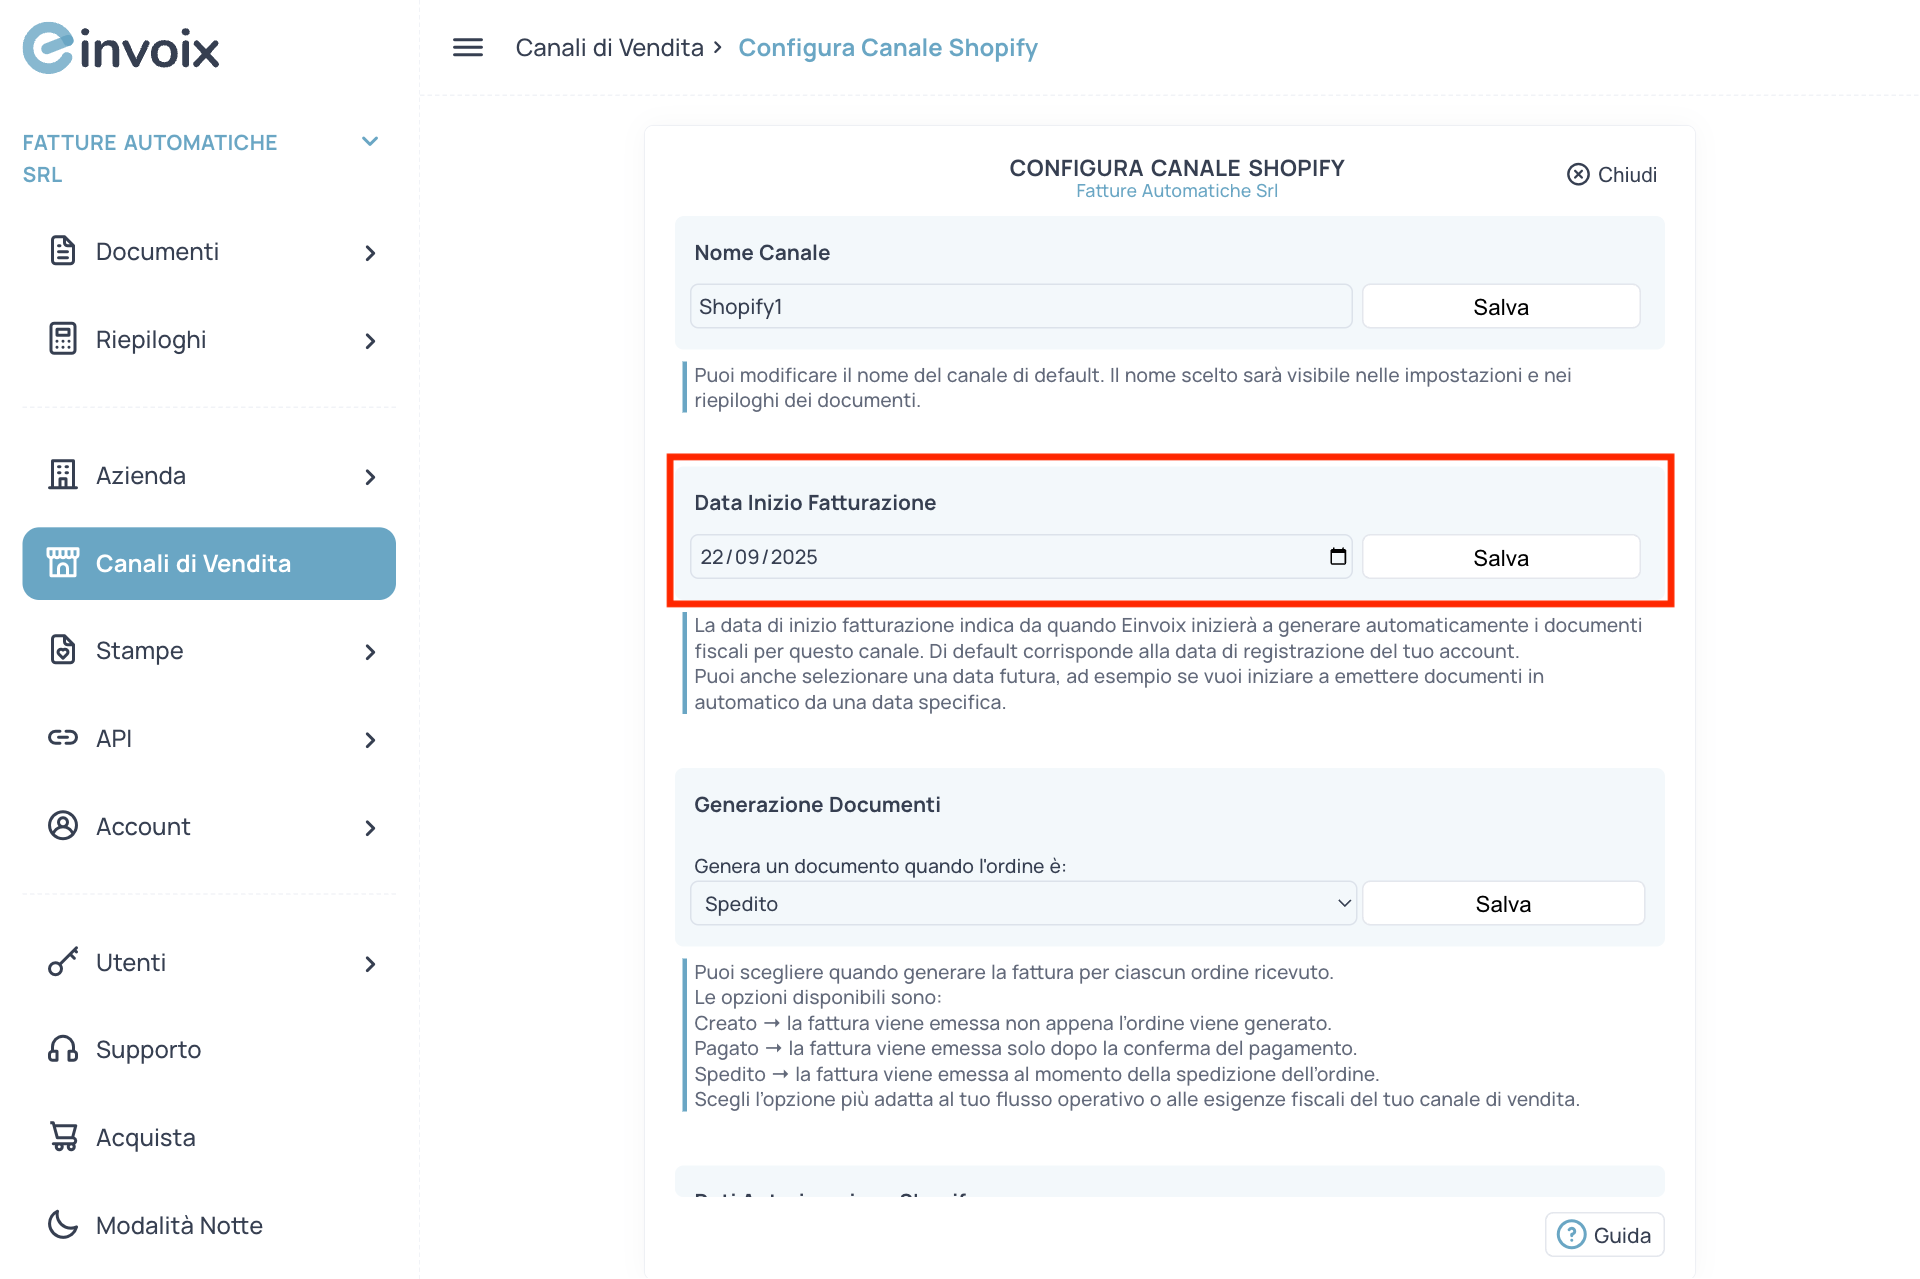Viewport: 1920px width, 1279px height.
Task: Collapse the Fatture Automatiche SRL account chevron
Action: tap(370, 141)
